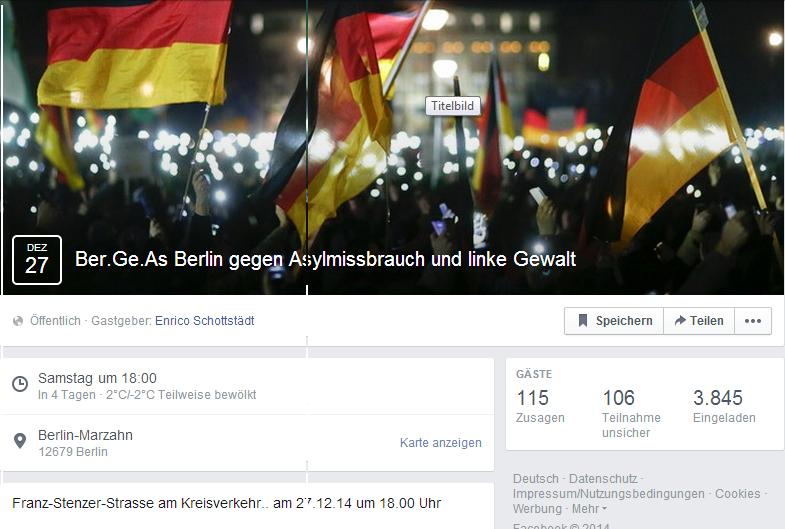This screenshot has height=529, width=785.
Task: Expand the Mehr footer dropdown
Action: coord(589,508)
